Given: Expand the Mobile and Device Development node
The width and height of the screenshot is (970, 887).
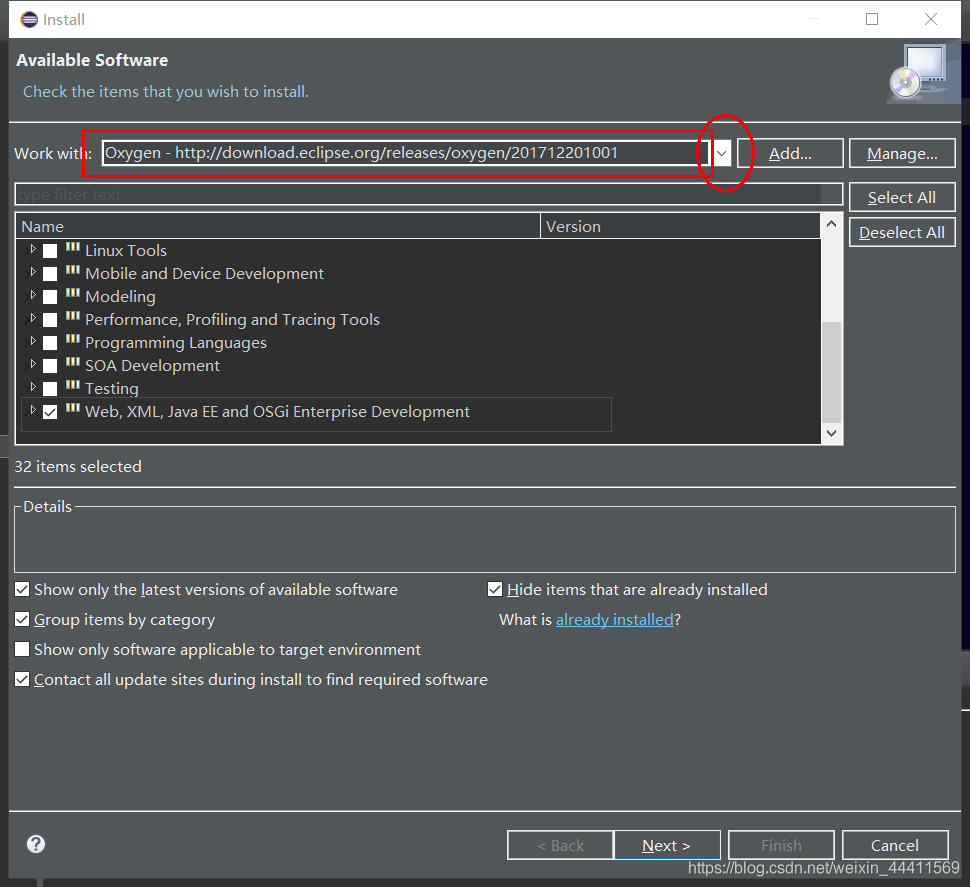Looking at the screenshot, I should 33,272.
